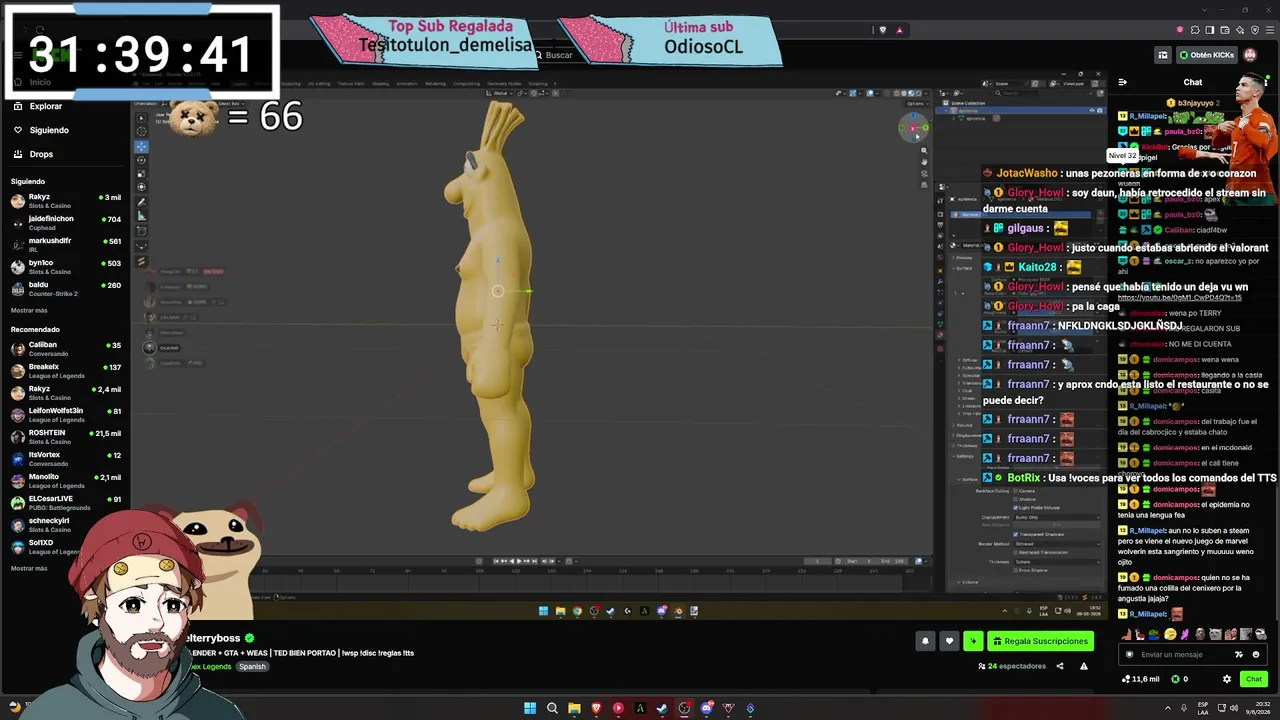Click the share stream icon
The height and width of the screenshot is (720, 1280).
pyautogui.click(x=1060, y=666)
